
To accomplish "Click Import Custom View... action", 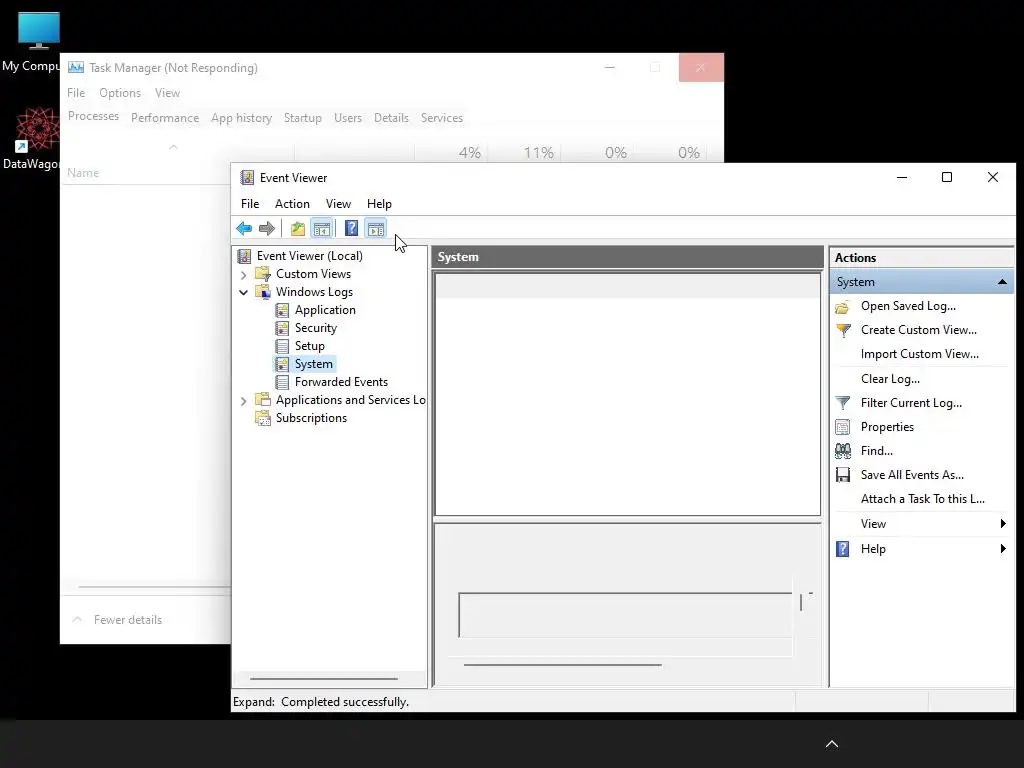I will point(920,354).
